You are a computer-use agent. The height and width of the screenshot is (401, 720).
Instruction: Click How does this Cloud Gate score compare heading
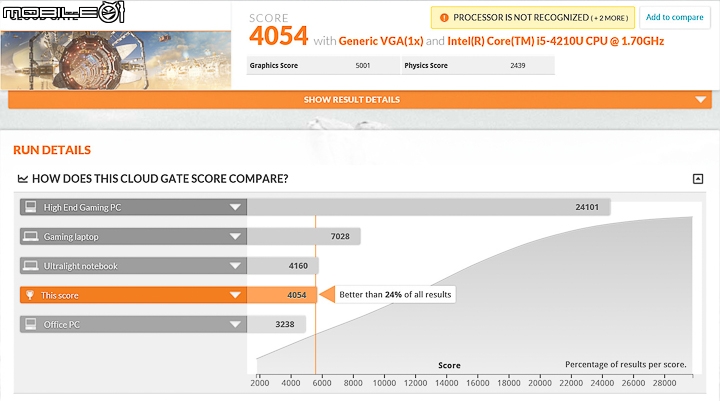(x=160, y=179)
